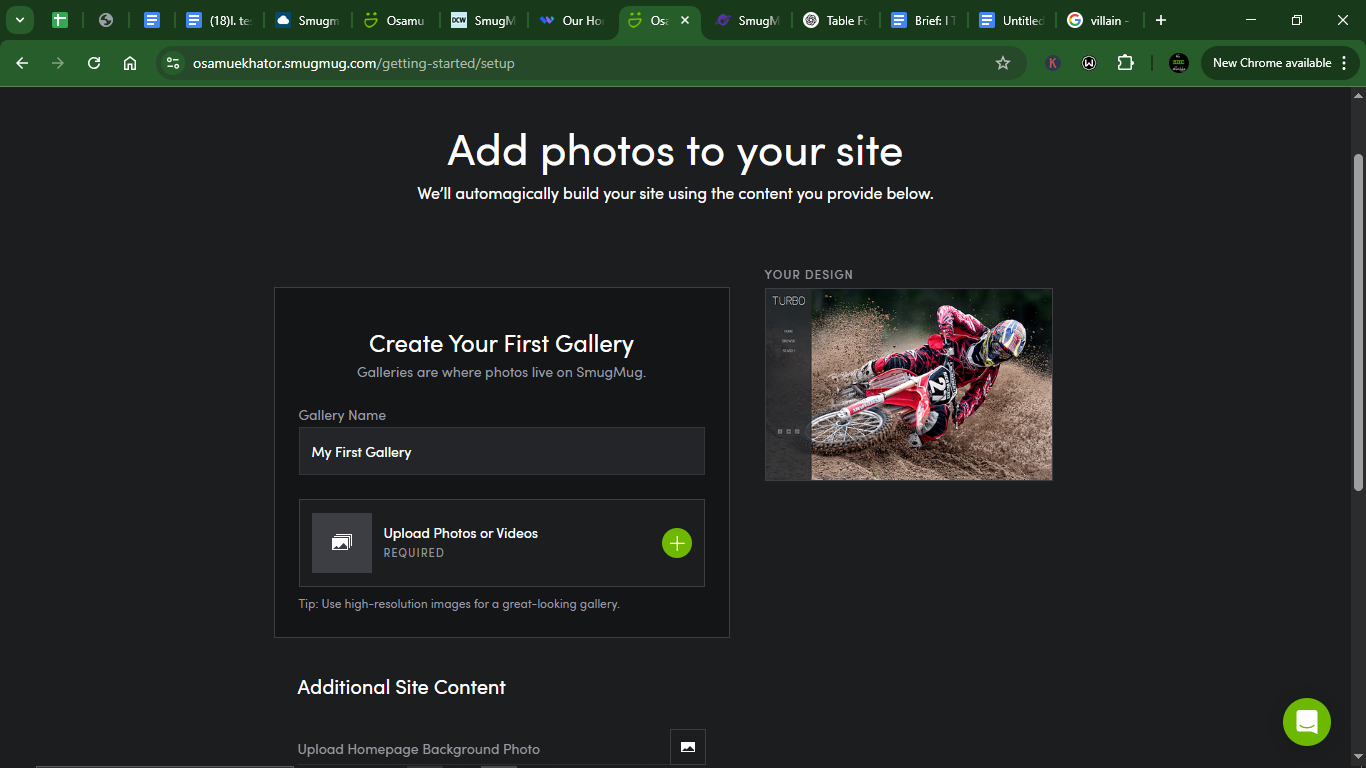The width and height of the screenshot is (1366, 768).
Task: Open the Extensions puzzle icon
Action: pos(1125,63)
